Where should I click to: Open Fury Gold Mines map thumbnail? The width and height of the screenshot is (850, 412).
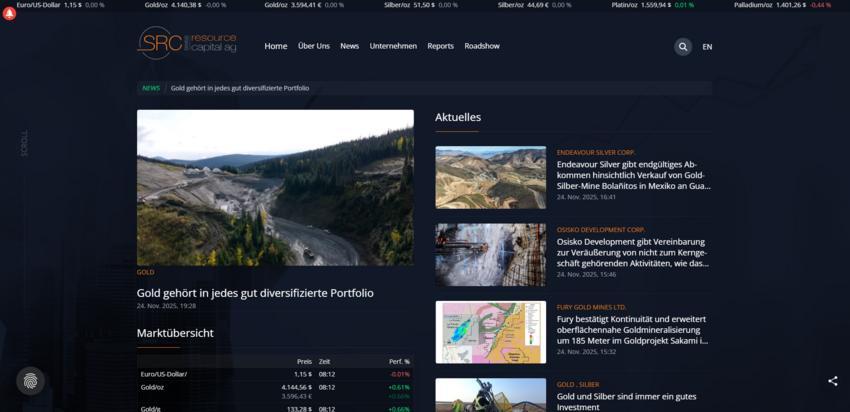pyautogui.click(x=491, y=332)
